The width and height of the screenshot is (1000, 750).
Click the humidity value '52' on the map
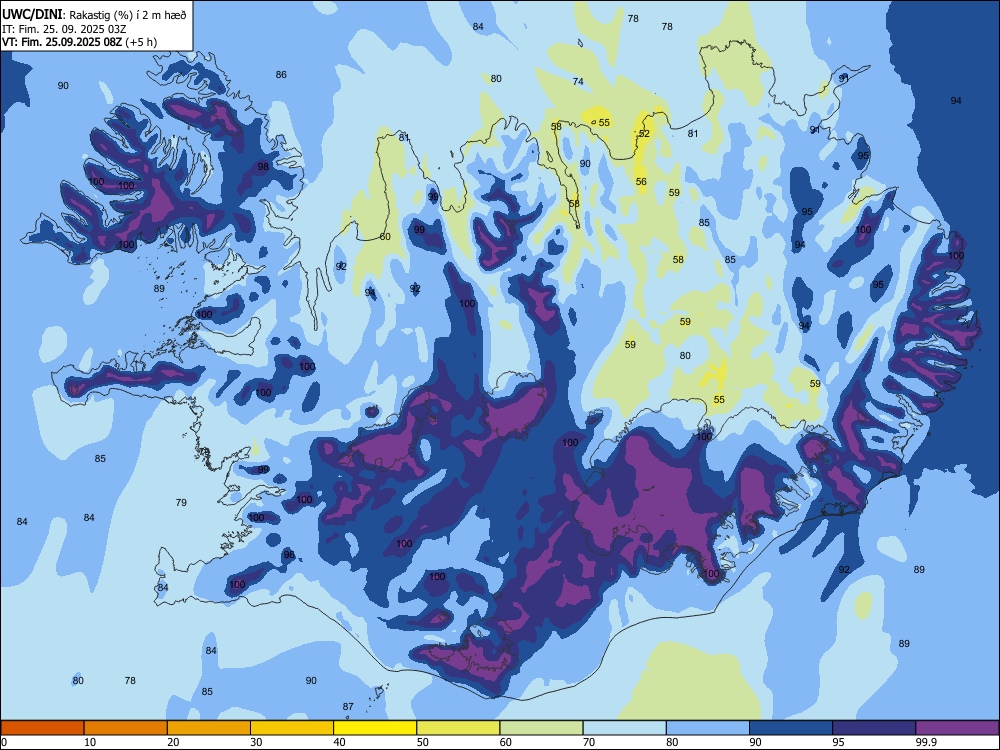coord(644,133)
